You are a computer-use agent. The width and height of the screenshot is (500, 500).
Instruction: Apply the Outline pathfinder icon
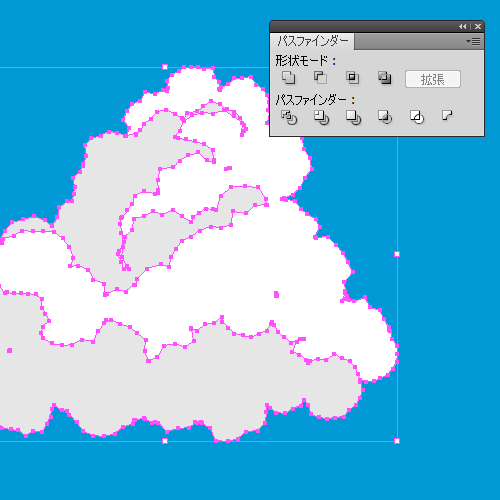click(x=417, y=117)
